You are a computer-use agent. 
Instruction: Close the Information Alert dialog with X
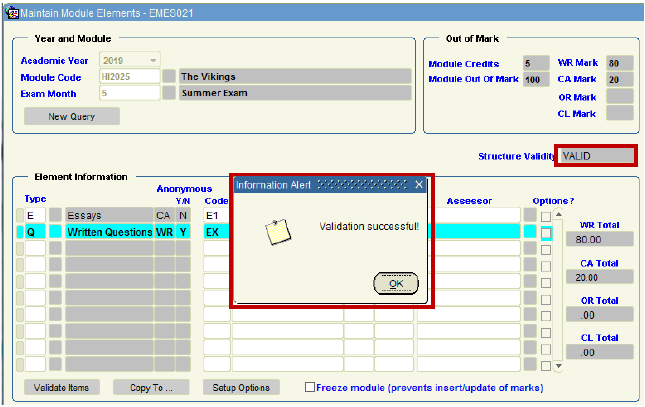[x=419, y=185]
